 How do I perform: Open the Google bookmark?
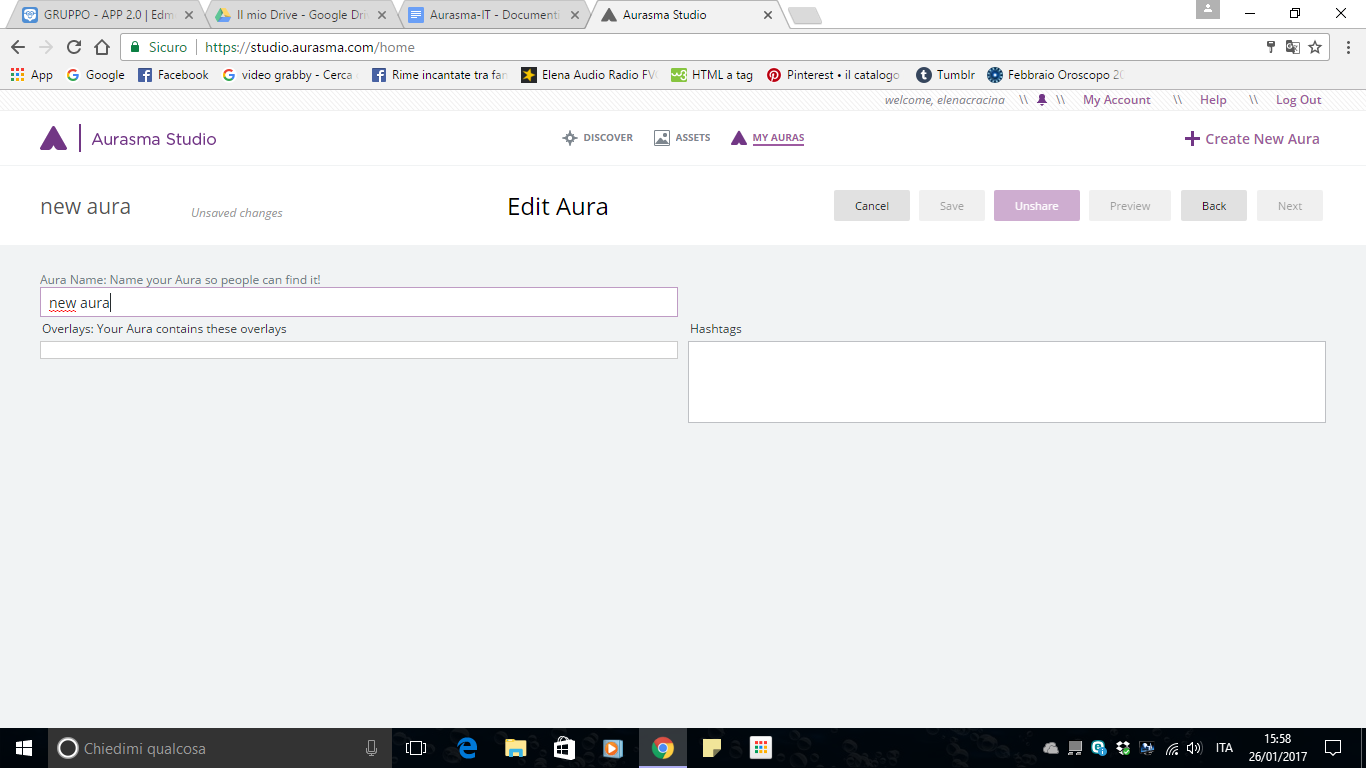(95, 75)
